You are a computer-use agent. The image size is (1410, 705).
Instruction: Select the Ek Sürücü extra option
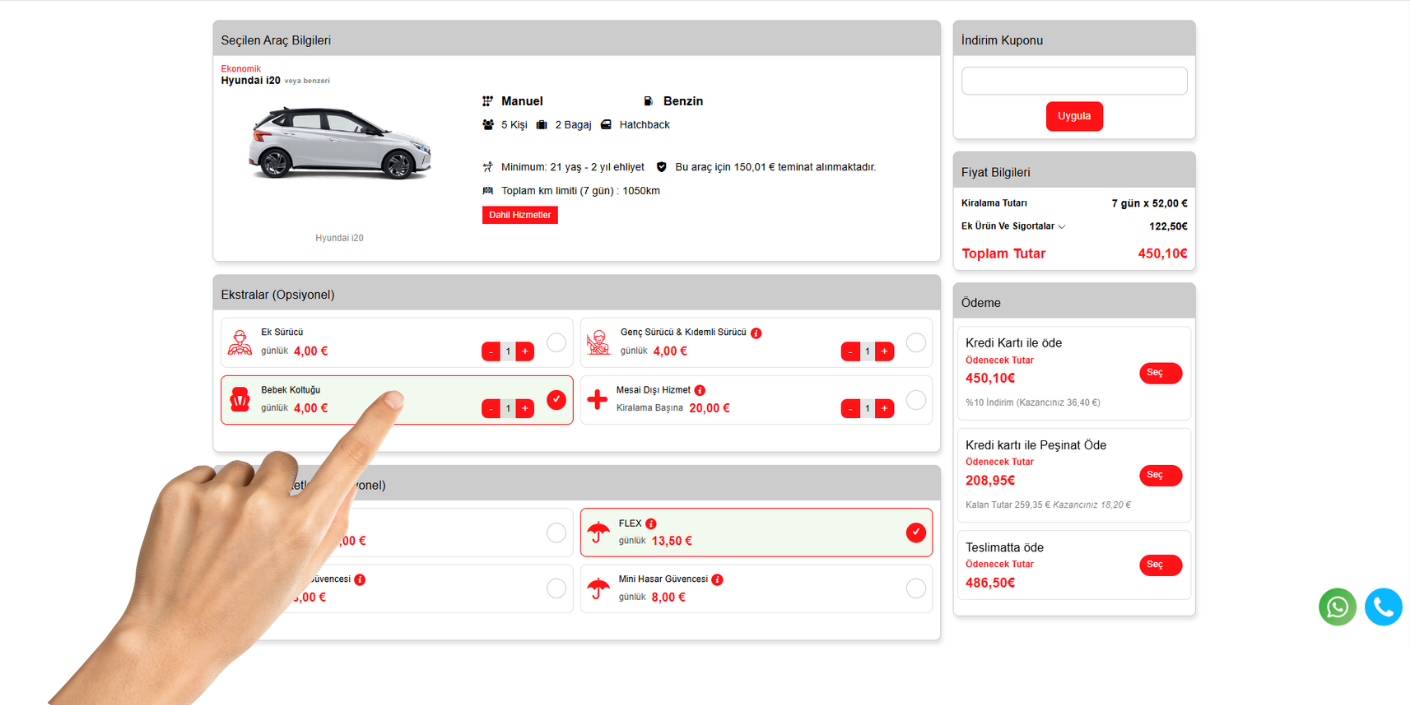point(556,343)
